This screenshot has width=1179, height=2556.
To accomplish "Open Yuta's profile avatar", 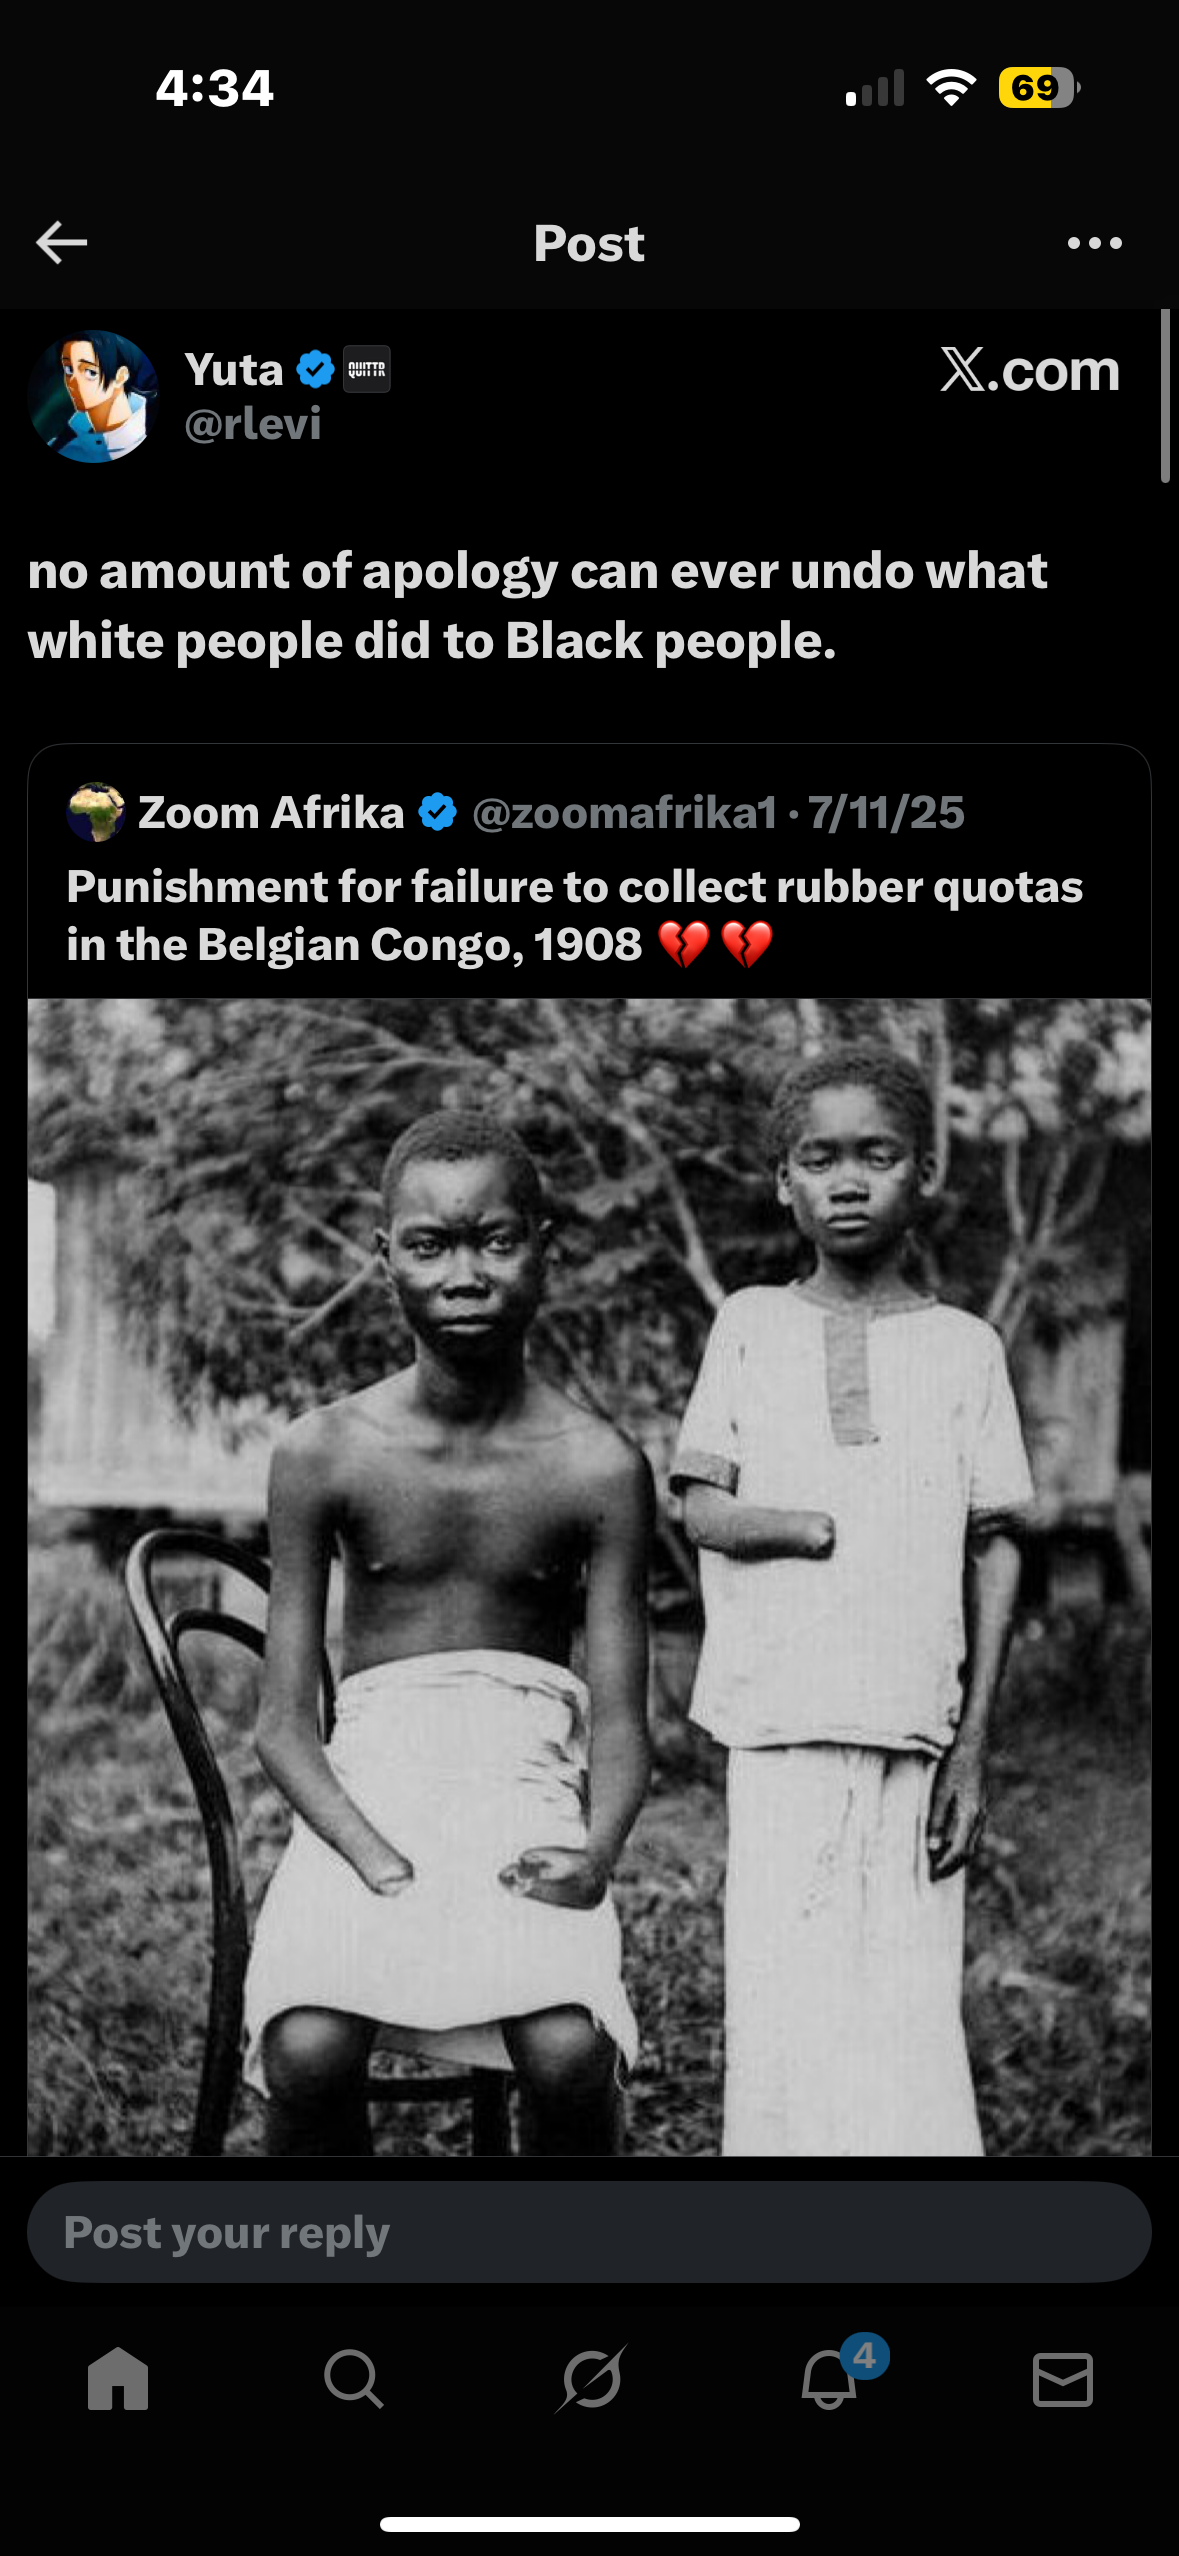I will point(94,397).
